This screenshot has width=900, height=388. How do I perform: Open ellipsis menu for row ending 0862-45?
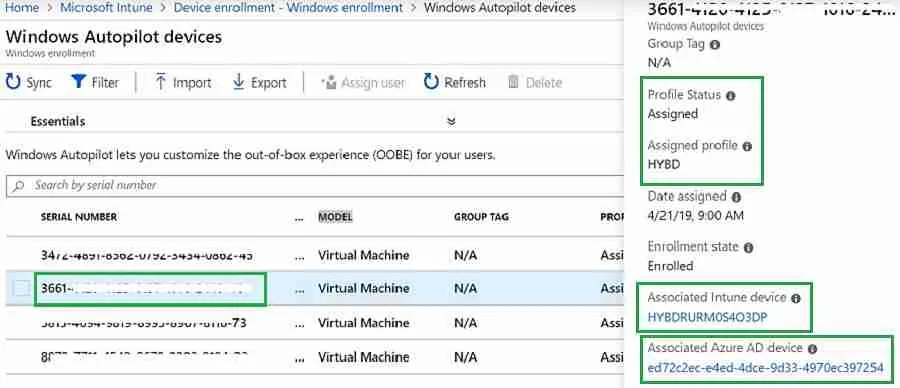[299, 258]
